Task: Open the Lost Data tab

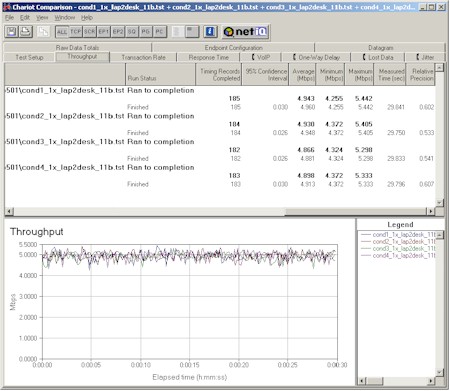Action: point(378,57)
